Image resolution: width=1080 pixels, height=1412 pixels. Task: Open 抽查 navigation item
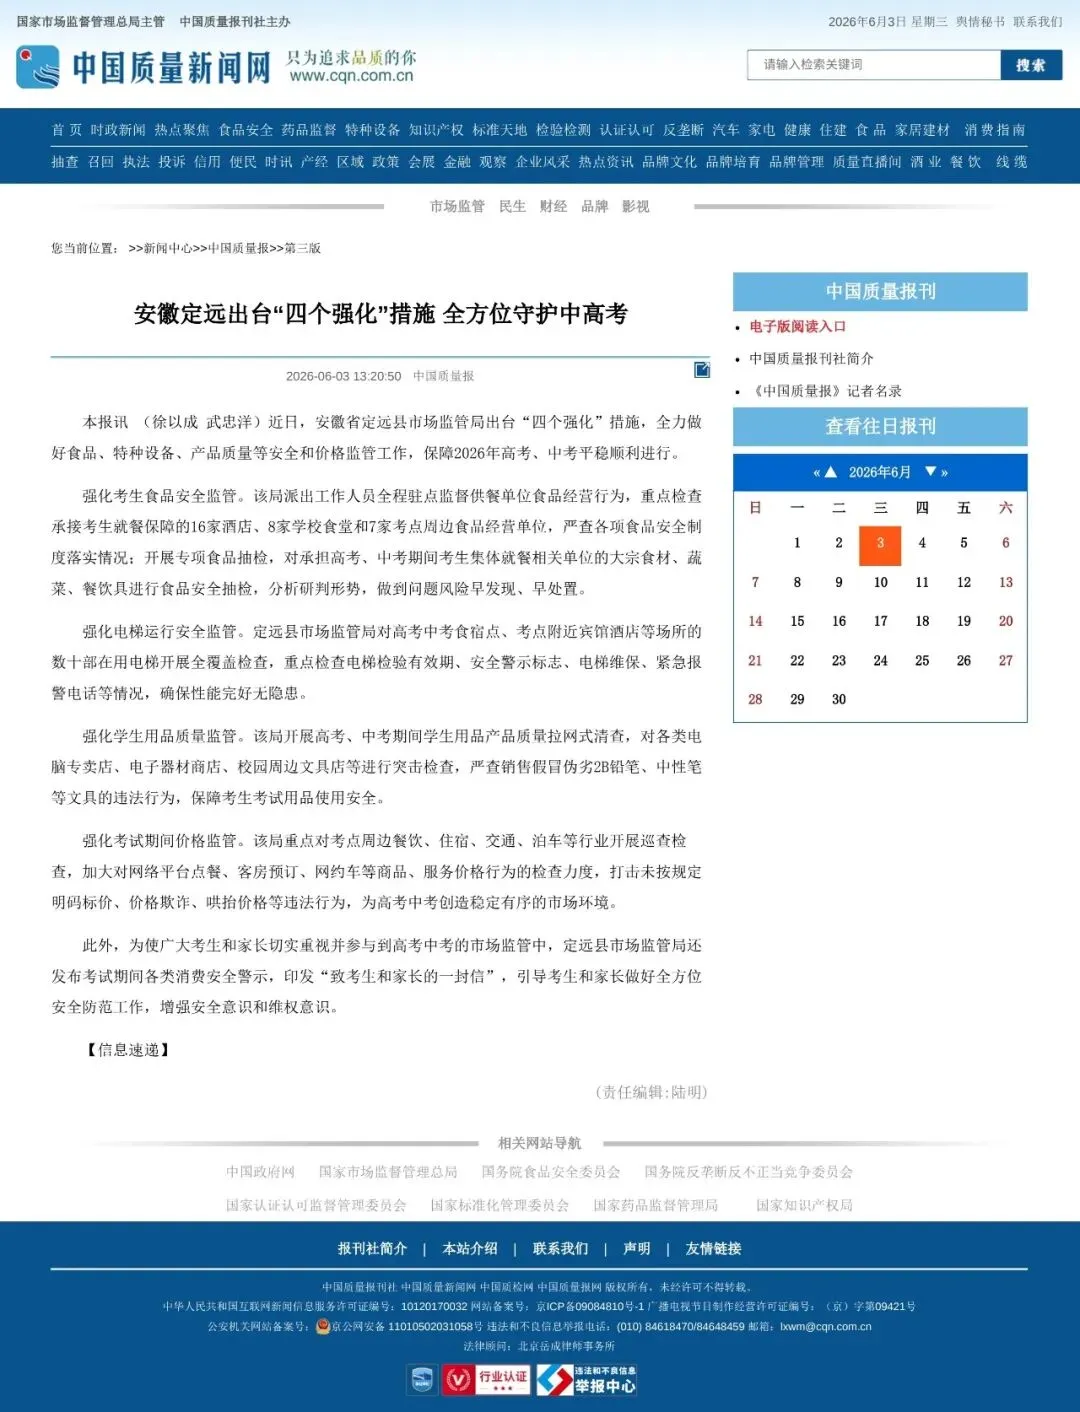pos(65,162)
